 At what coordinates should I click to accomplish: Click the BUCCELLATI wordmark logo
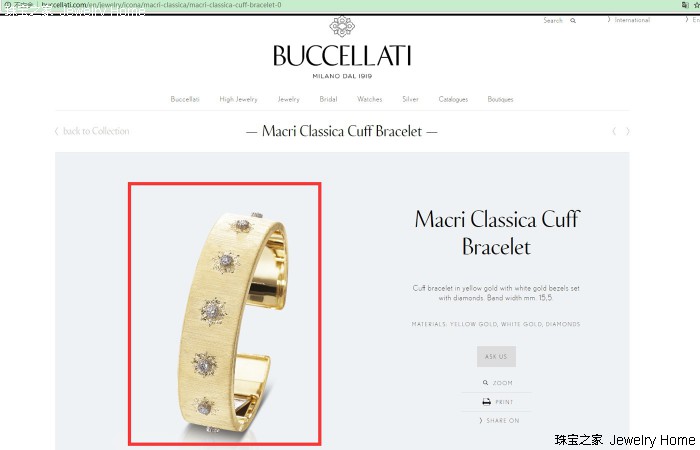point(342,56)
